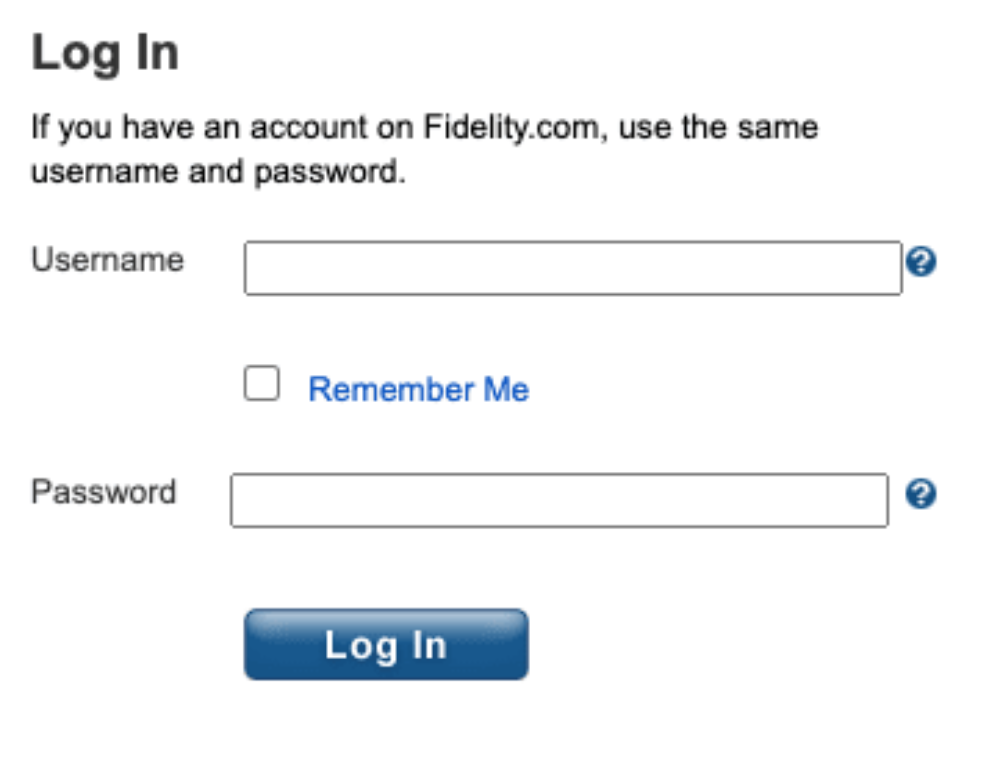The image size is (1000, 766).
Task: Click the help icon beside Username field
Action: 921,263
